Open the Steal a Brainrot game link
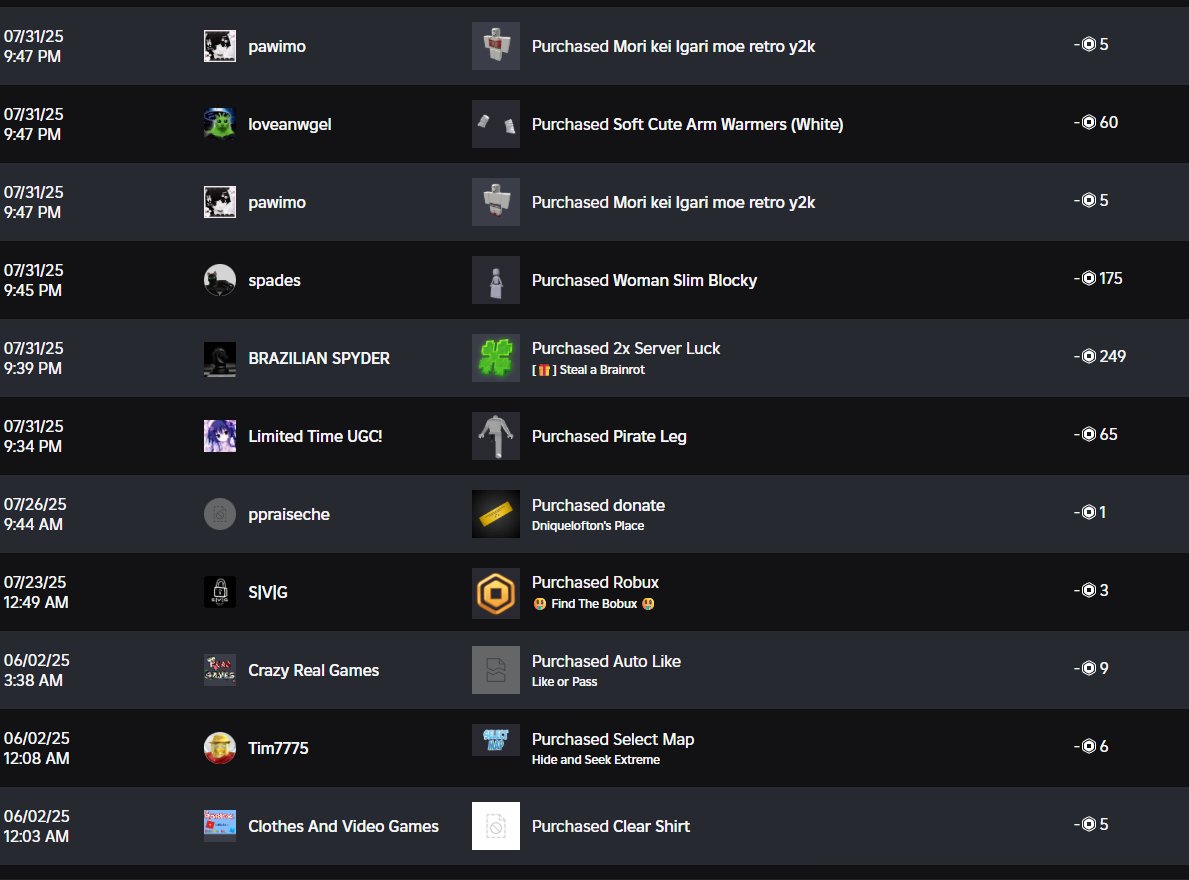Viewport: 1189px width, 880px height. (x=588, y=370)
